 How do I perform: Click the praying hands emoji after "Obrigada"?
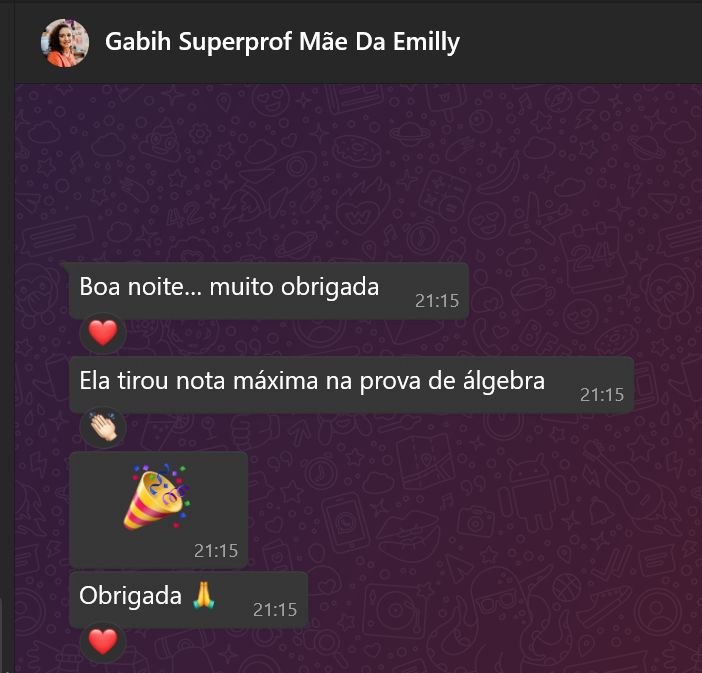point(204,595)
